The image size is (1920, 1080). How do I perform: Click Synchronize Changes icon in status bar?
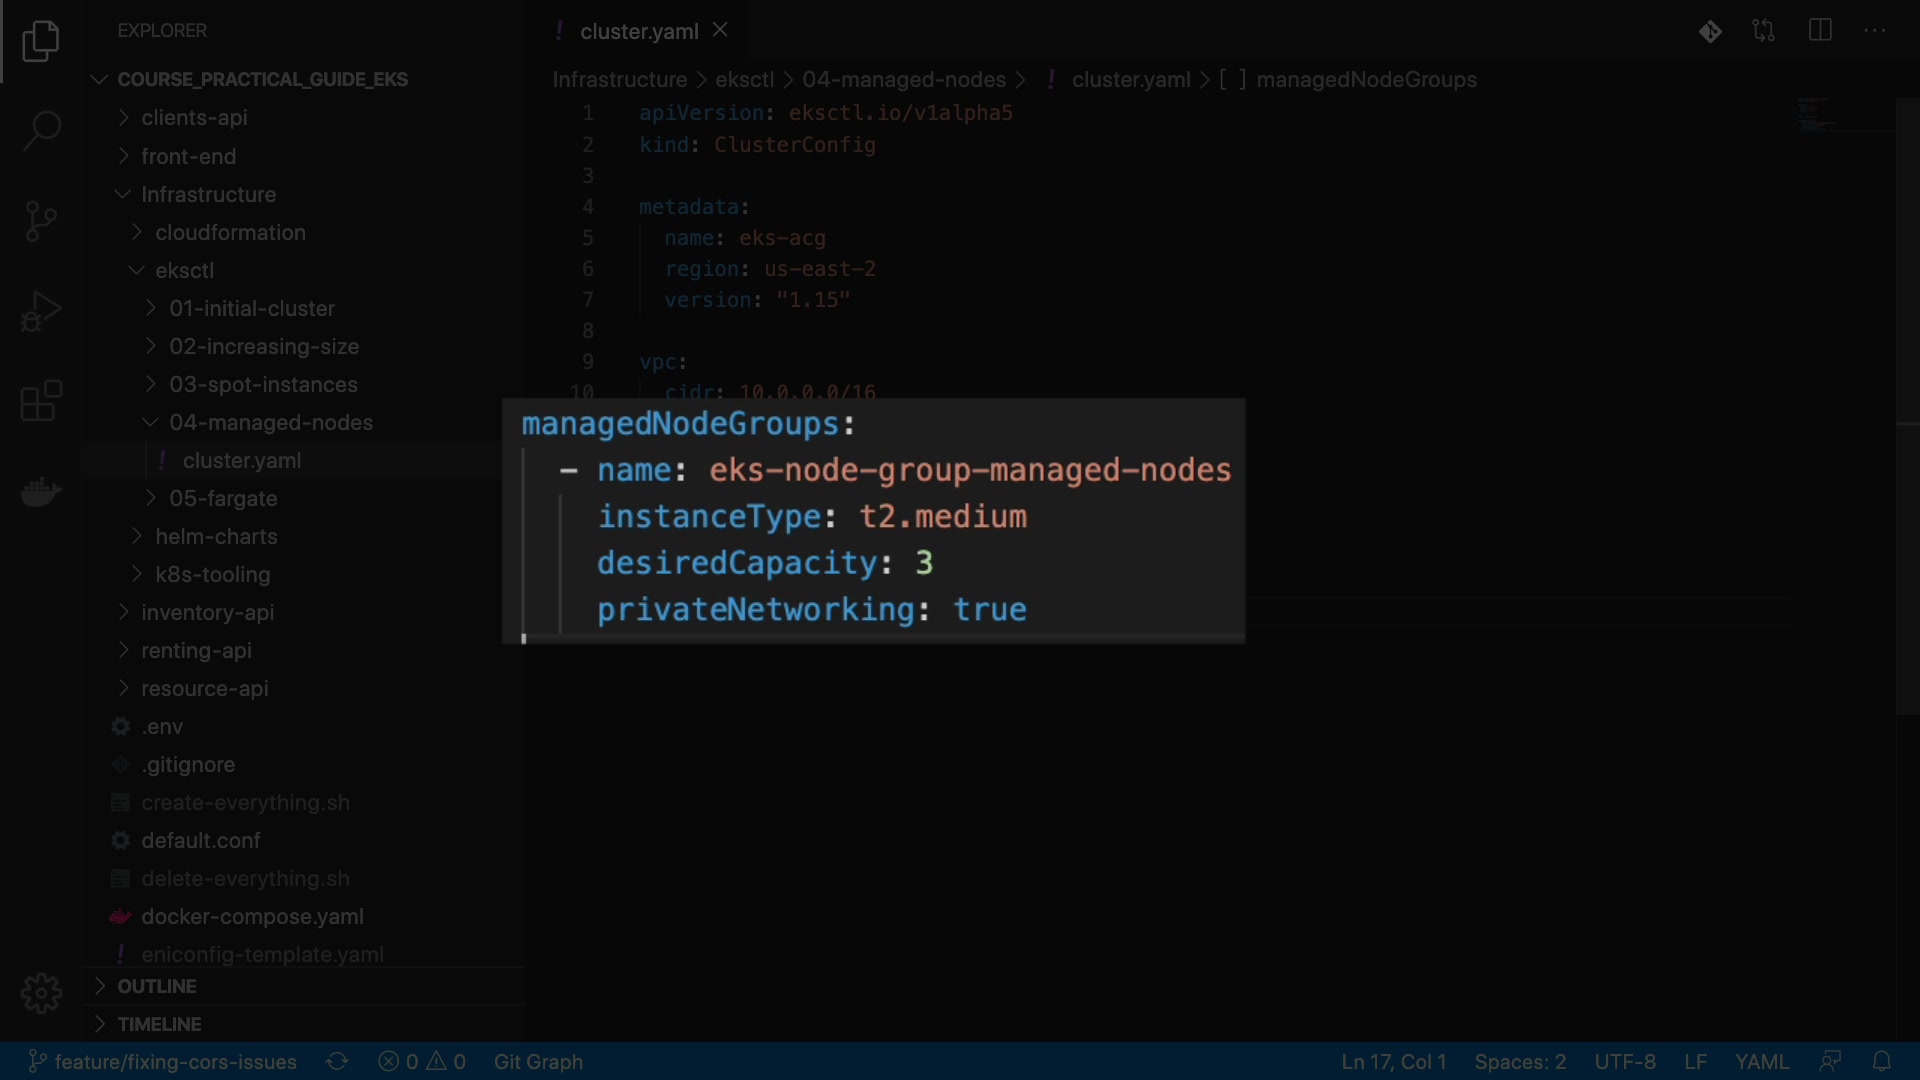pos(337,1061)
